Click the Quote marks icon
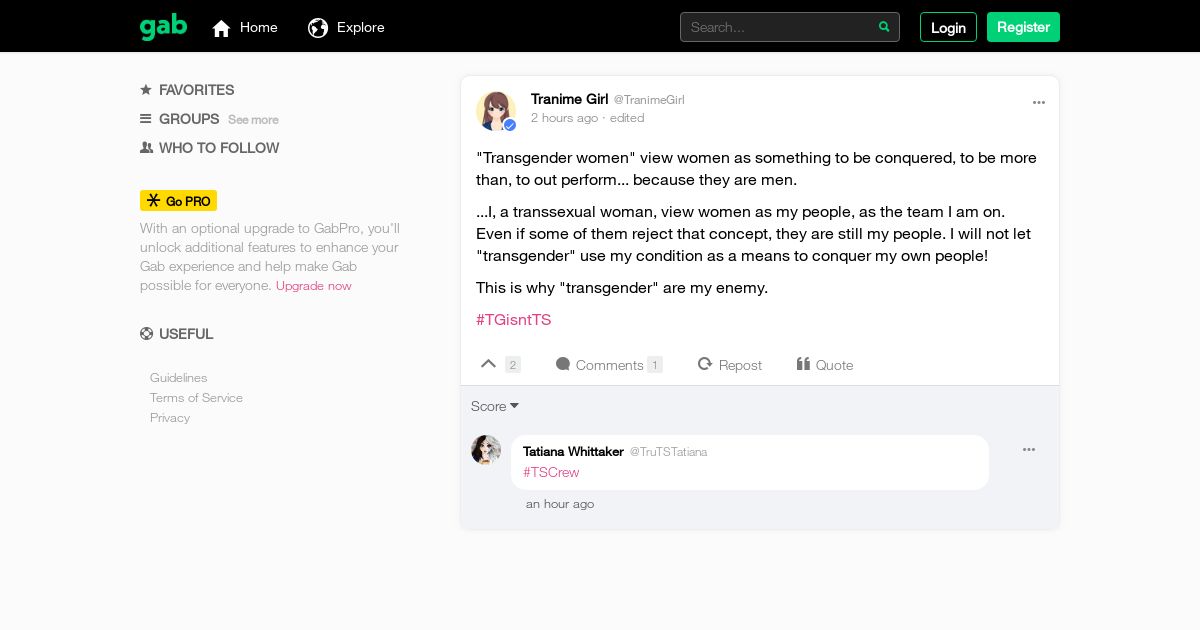Viewport: 1200px width, 630px height. pos(803,364)
